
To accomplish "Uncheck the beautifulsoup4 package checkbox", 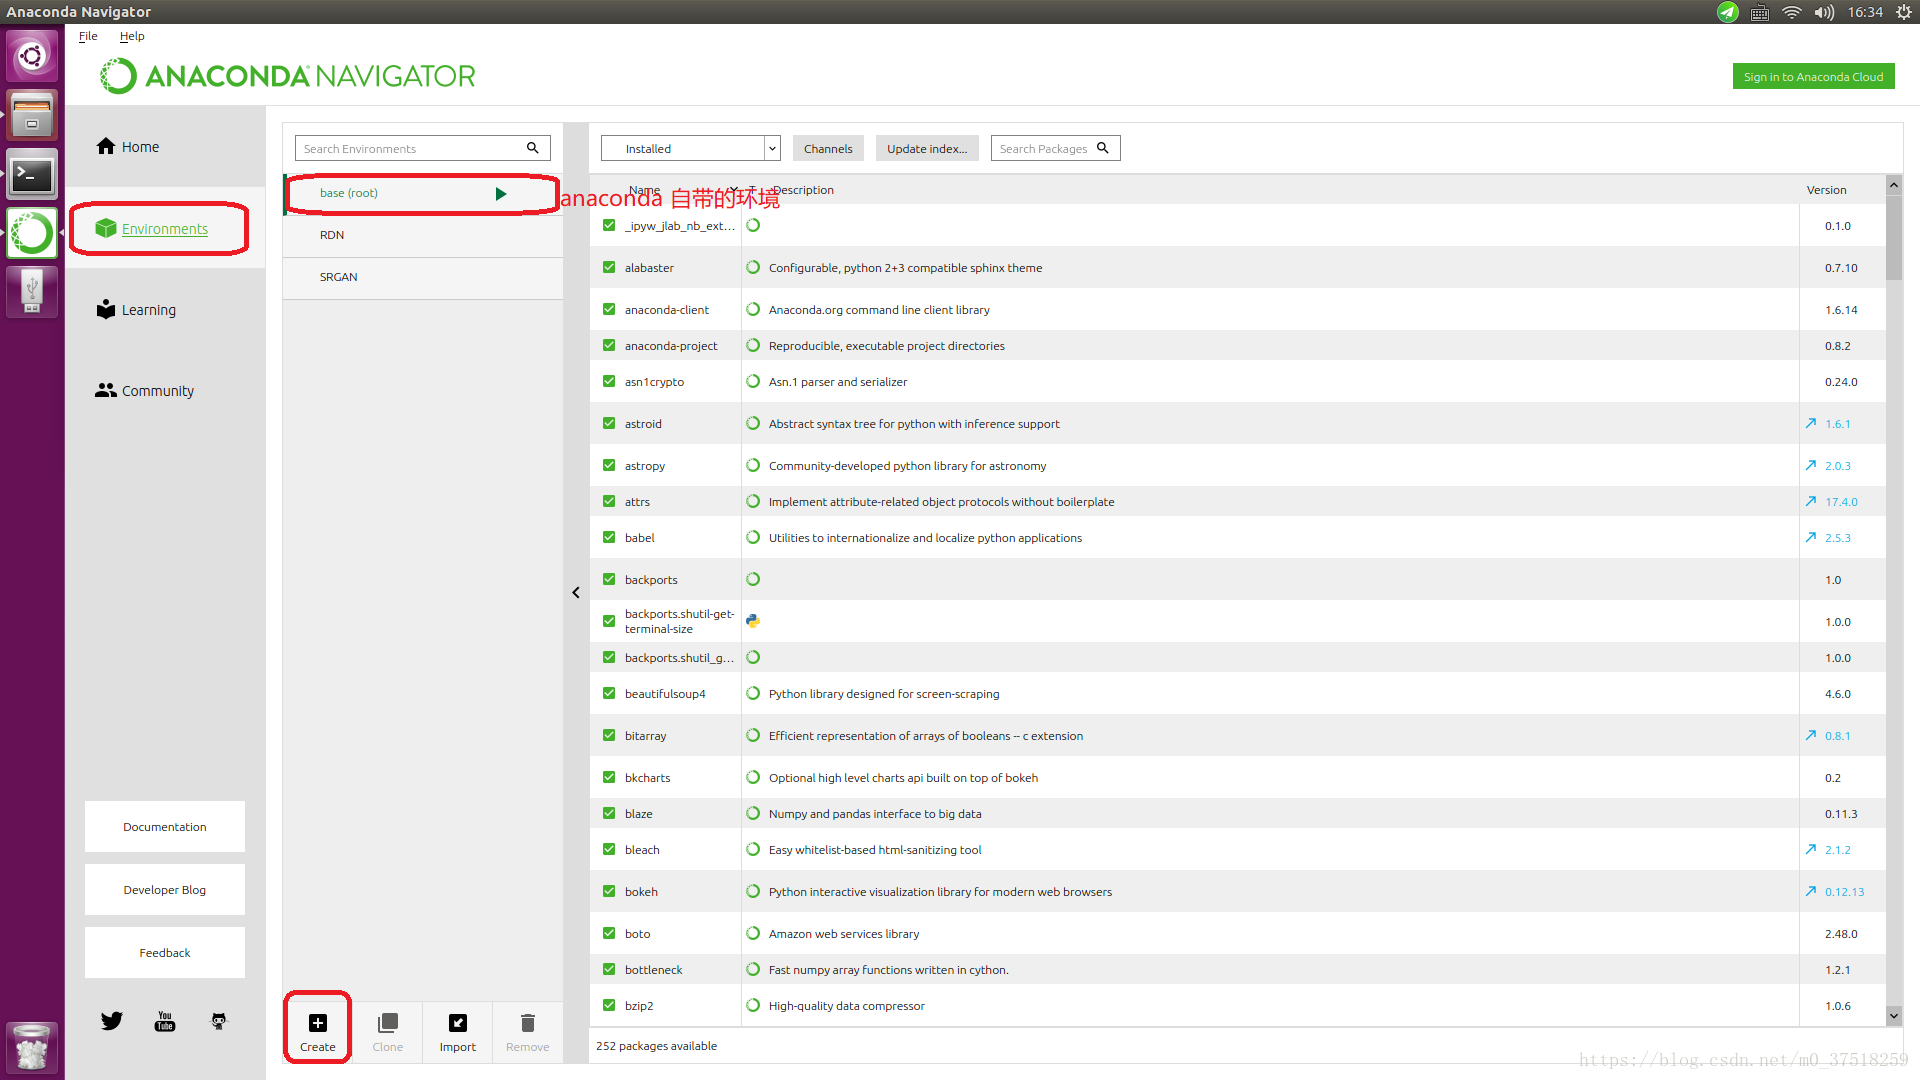I will point(609,694).
